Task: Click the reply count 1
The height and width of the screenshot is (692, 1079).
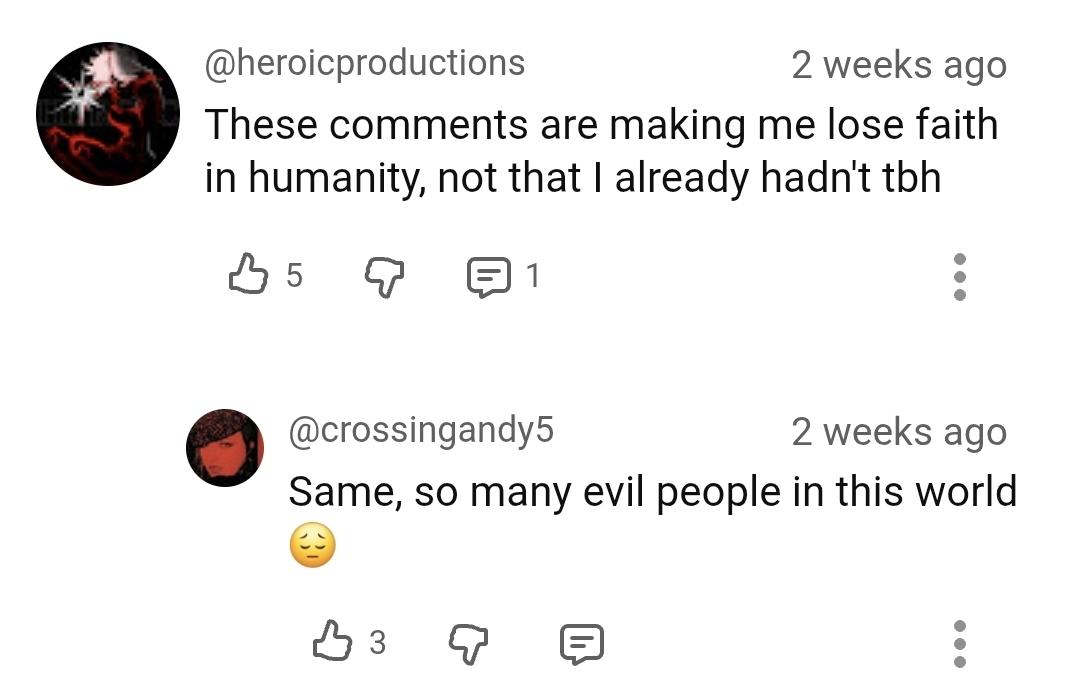Action: 533,275
